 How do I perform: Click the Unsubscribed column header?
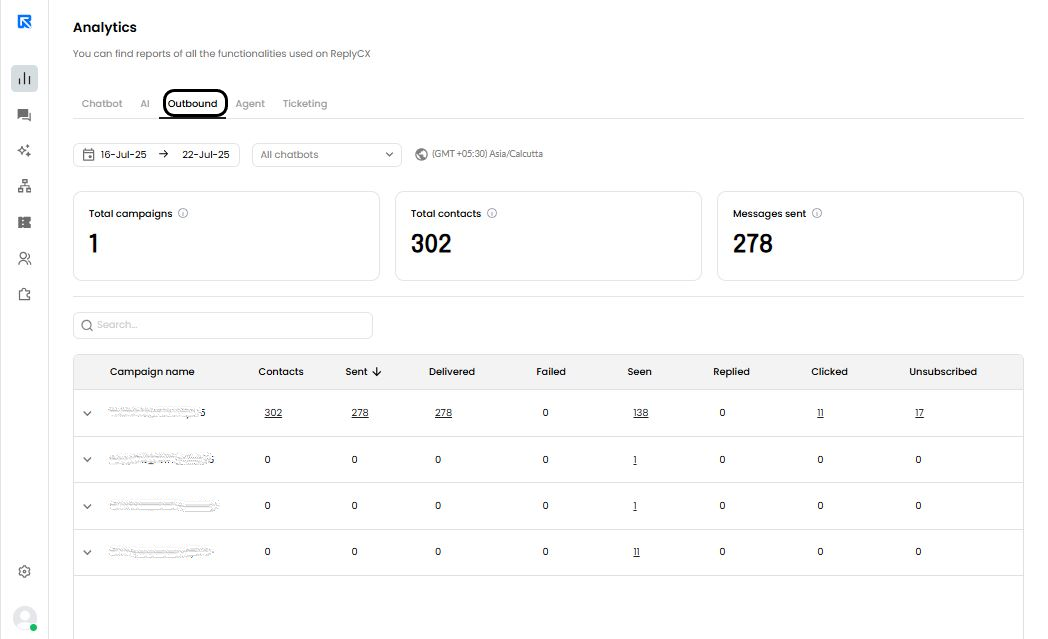coord(942,372)
